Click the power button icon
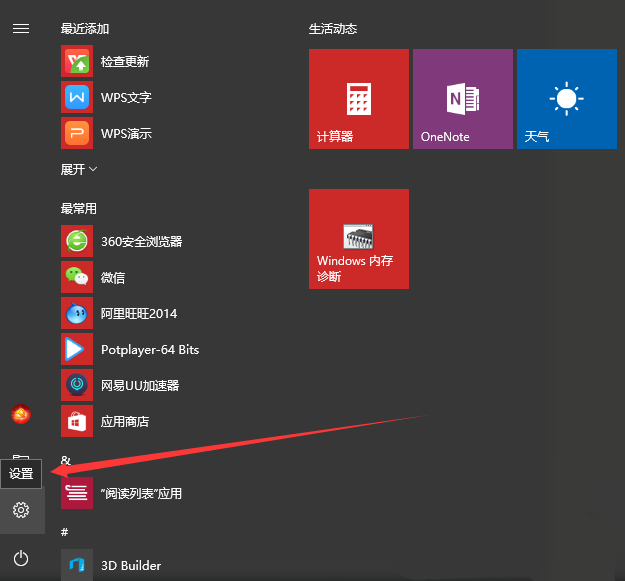Image resolution: width=625 pixels, height=581 pixels. point(21,558)
